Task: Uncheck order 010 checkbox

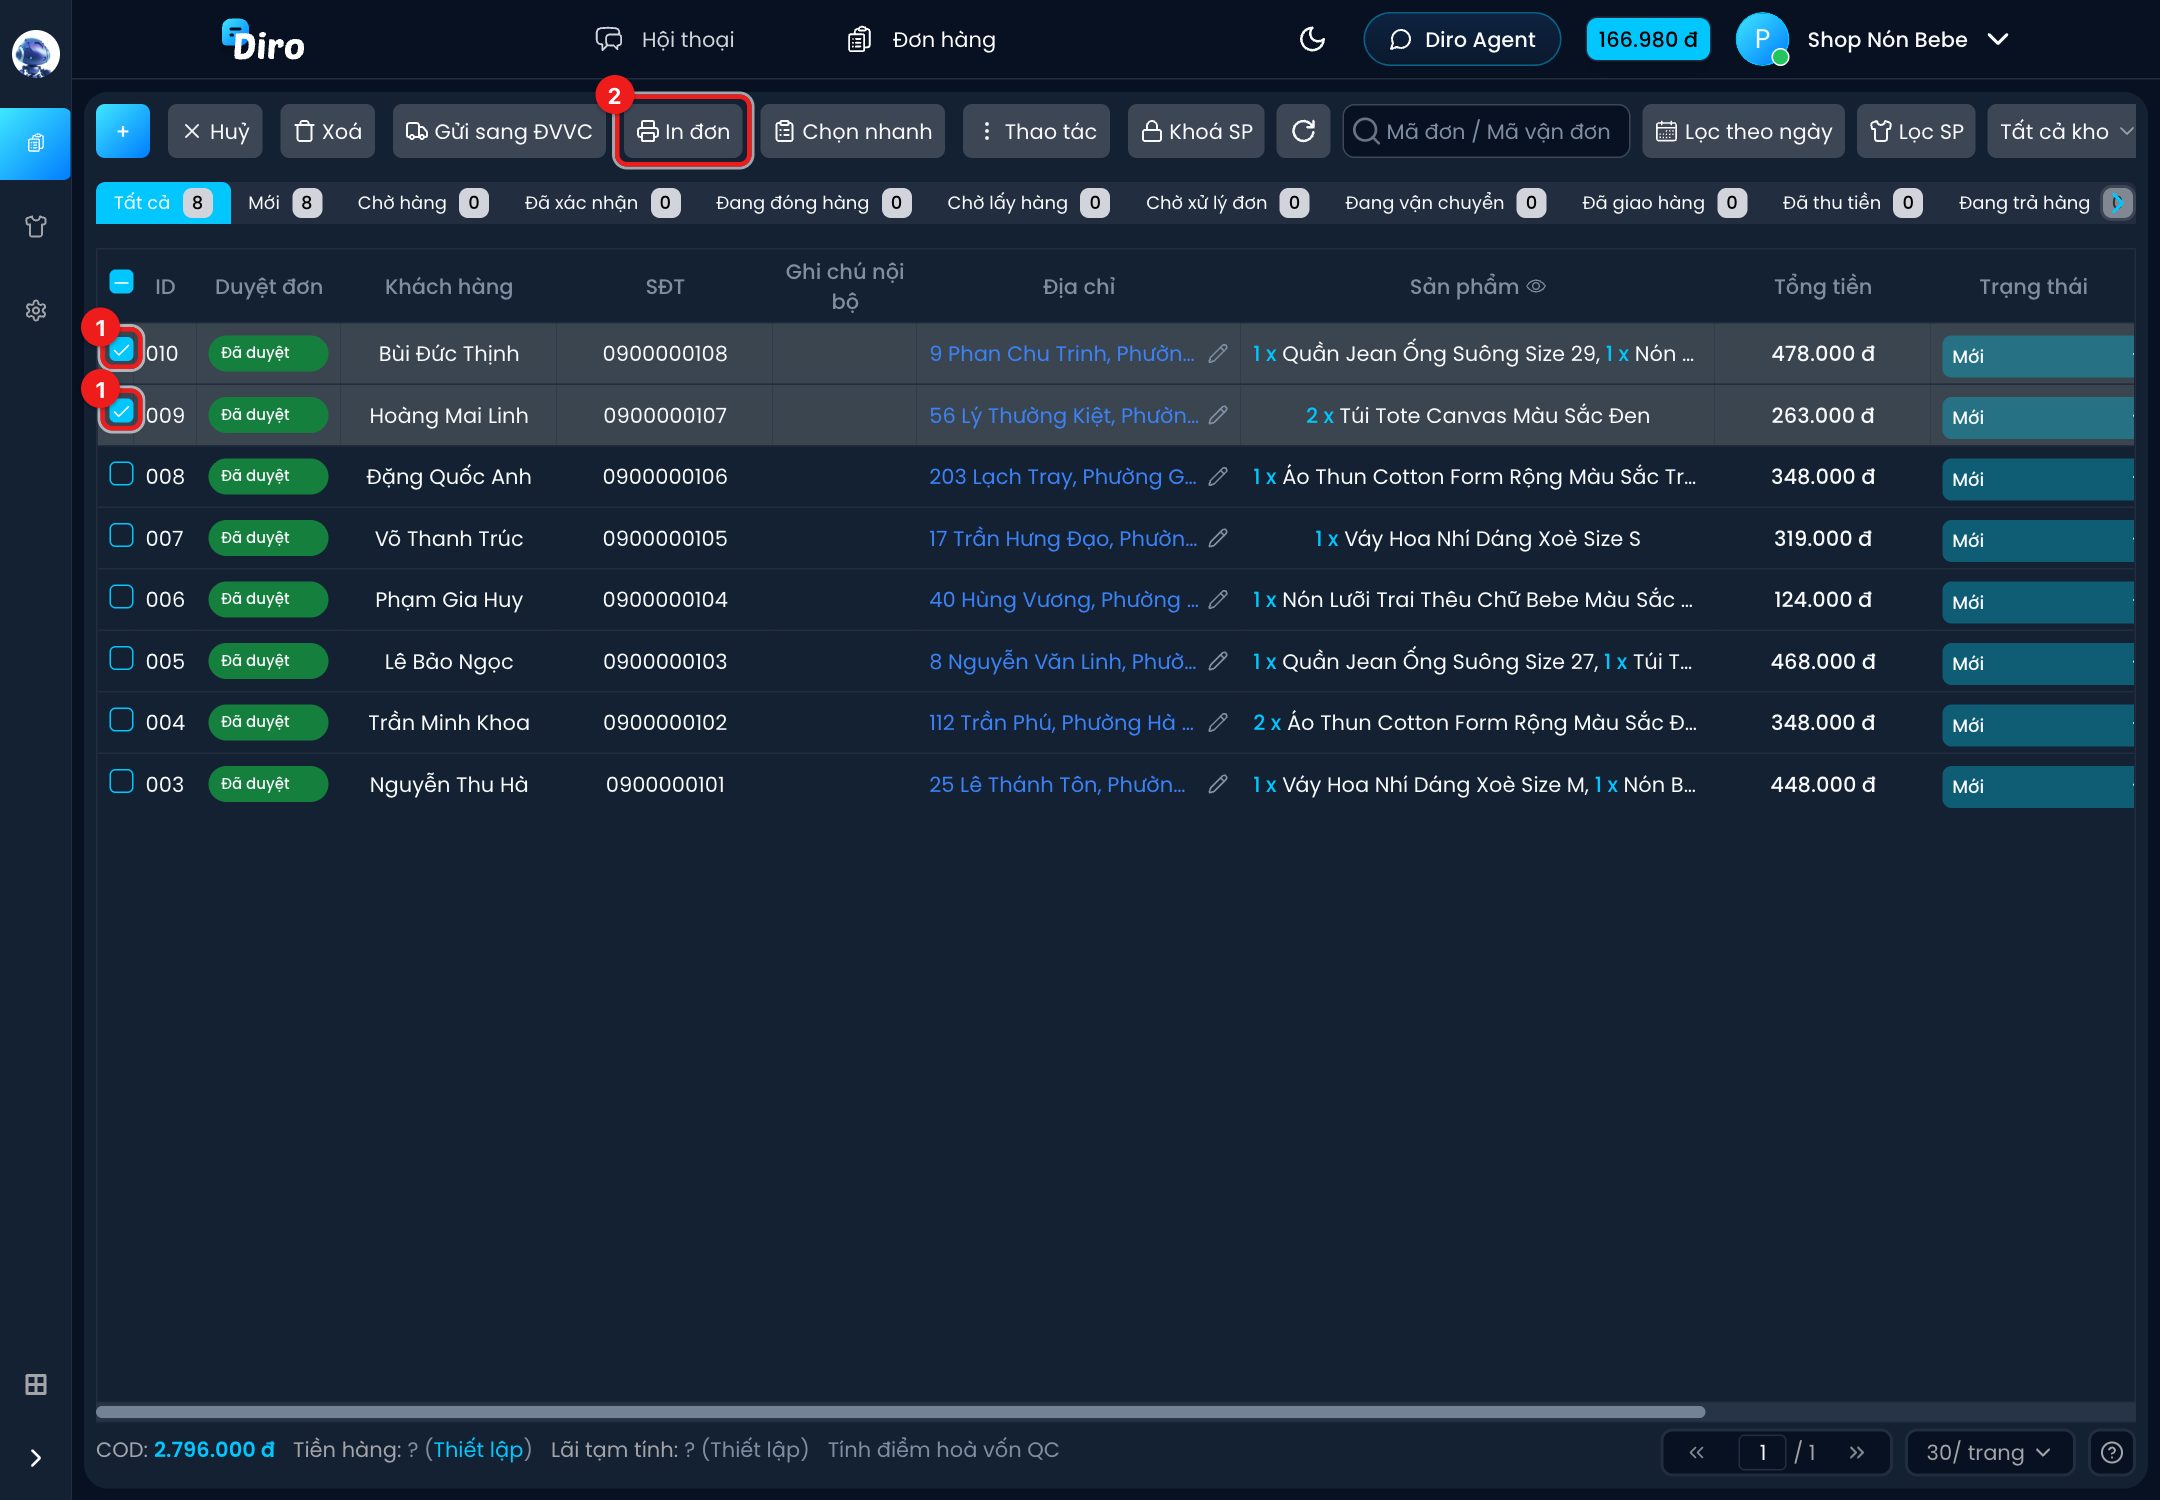Action: click(x=121, y=350)
